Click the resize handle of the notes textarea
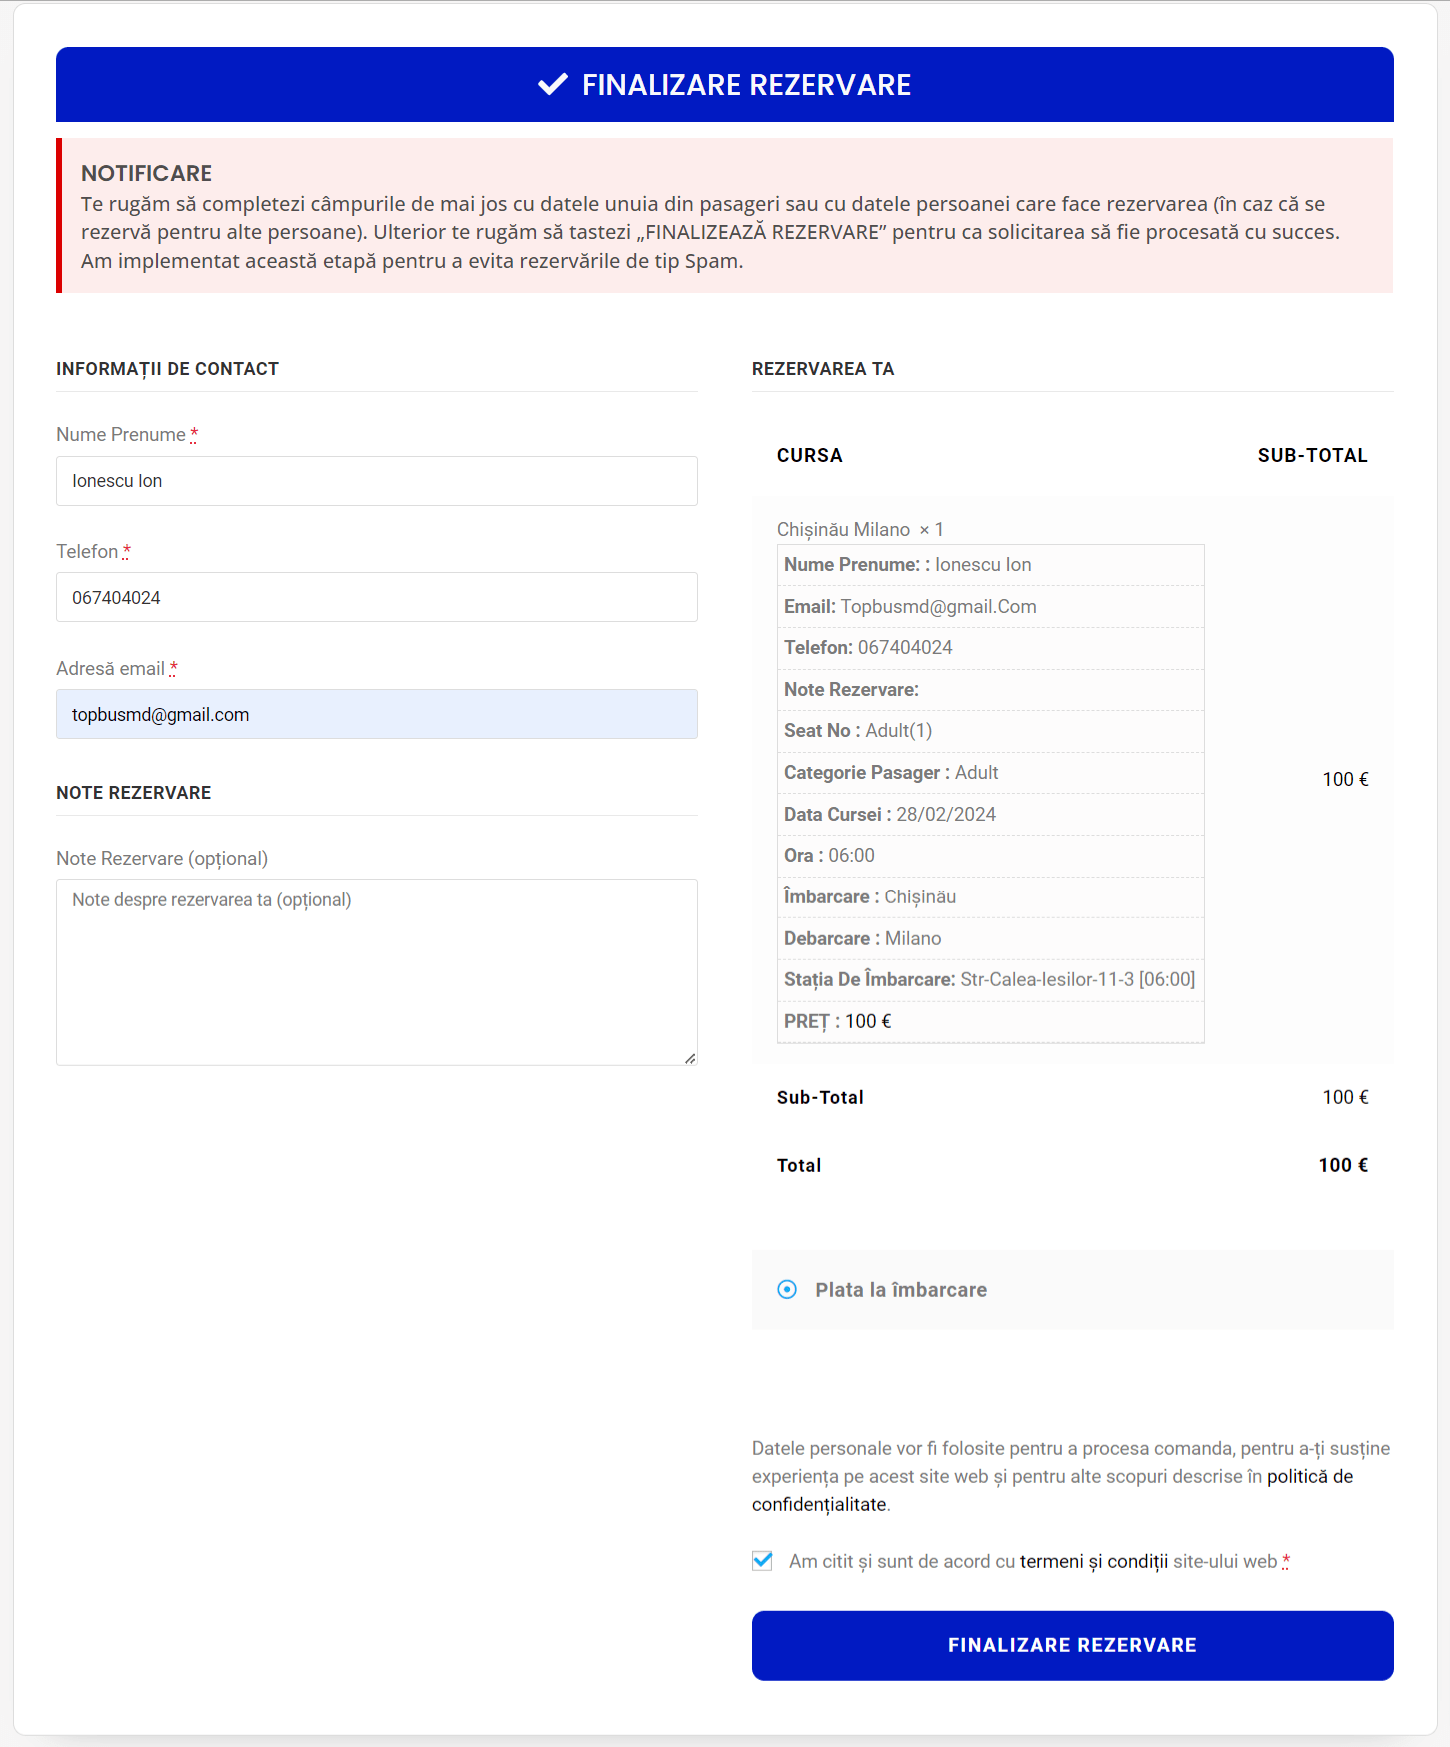 690,1058
